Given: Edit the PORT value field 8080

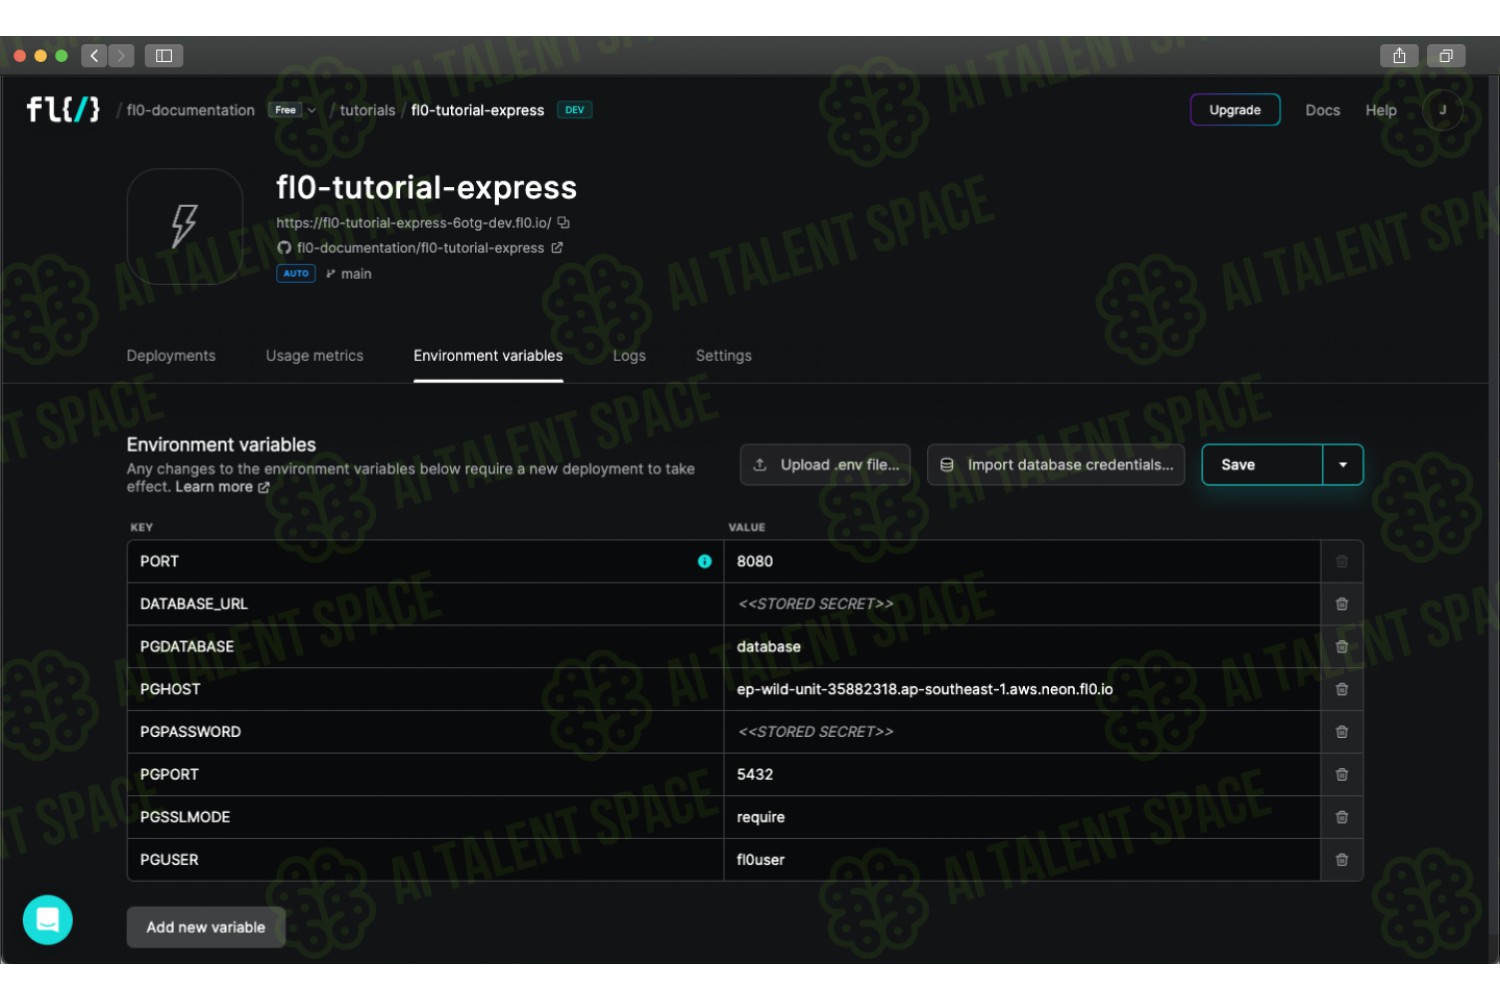Looking at the screenshot, I should click(x=1022, y=561).
